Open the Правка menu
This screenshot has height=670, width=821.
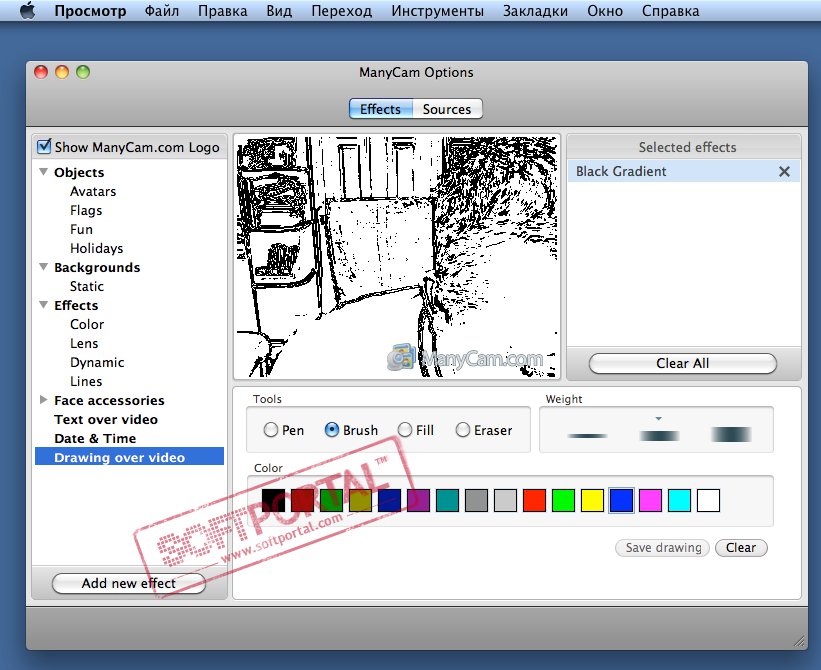[223, 11]
